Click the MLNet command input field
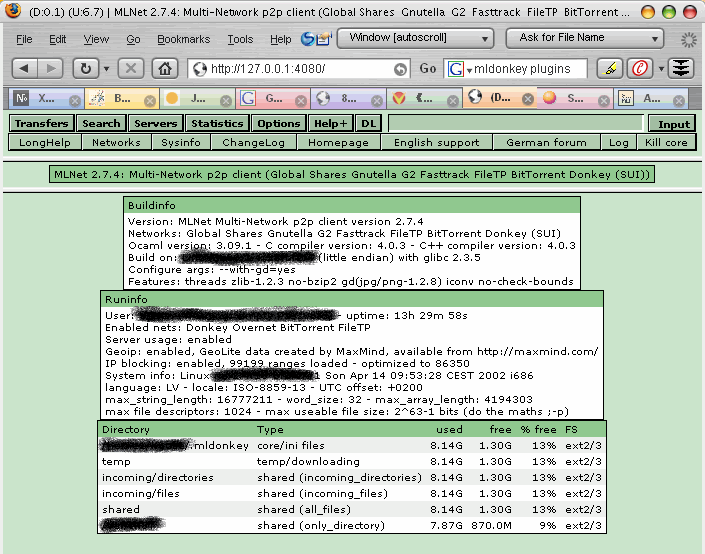This screenshot has width=705, height=554. [515, 123]
